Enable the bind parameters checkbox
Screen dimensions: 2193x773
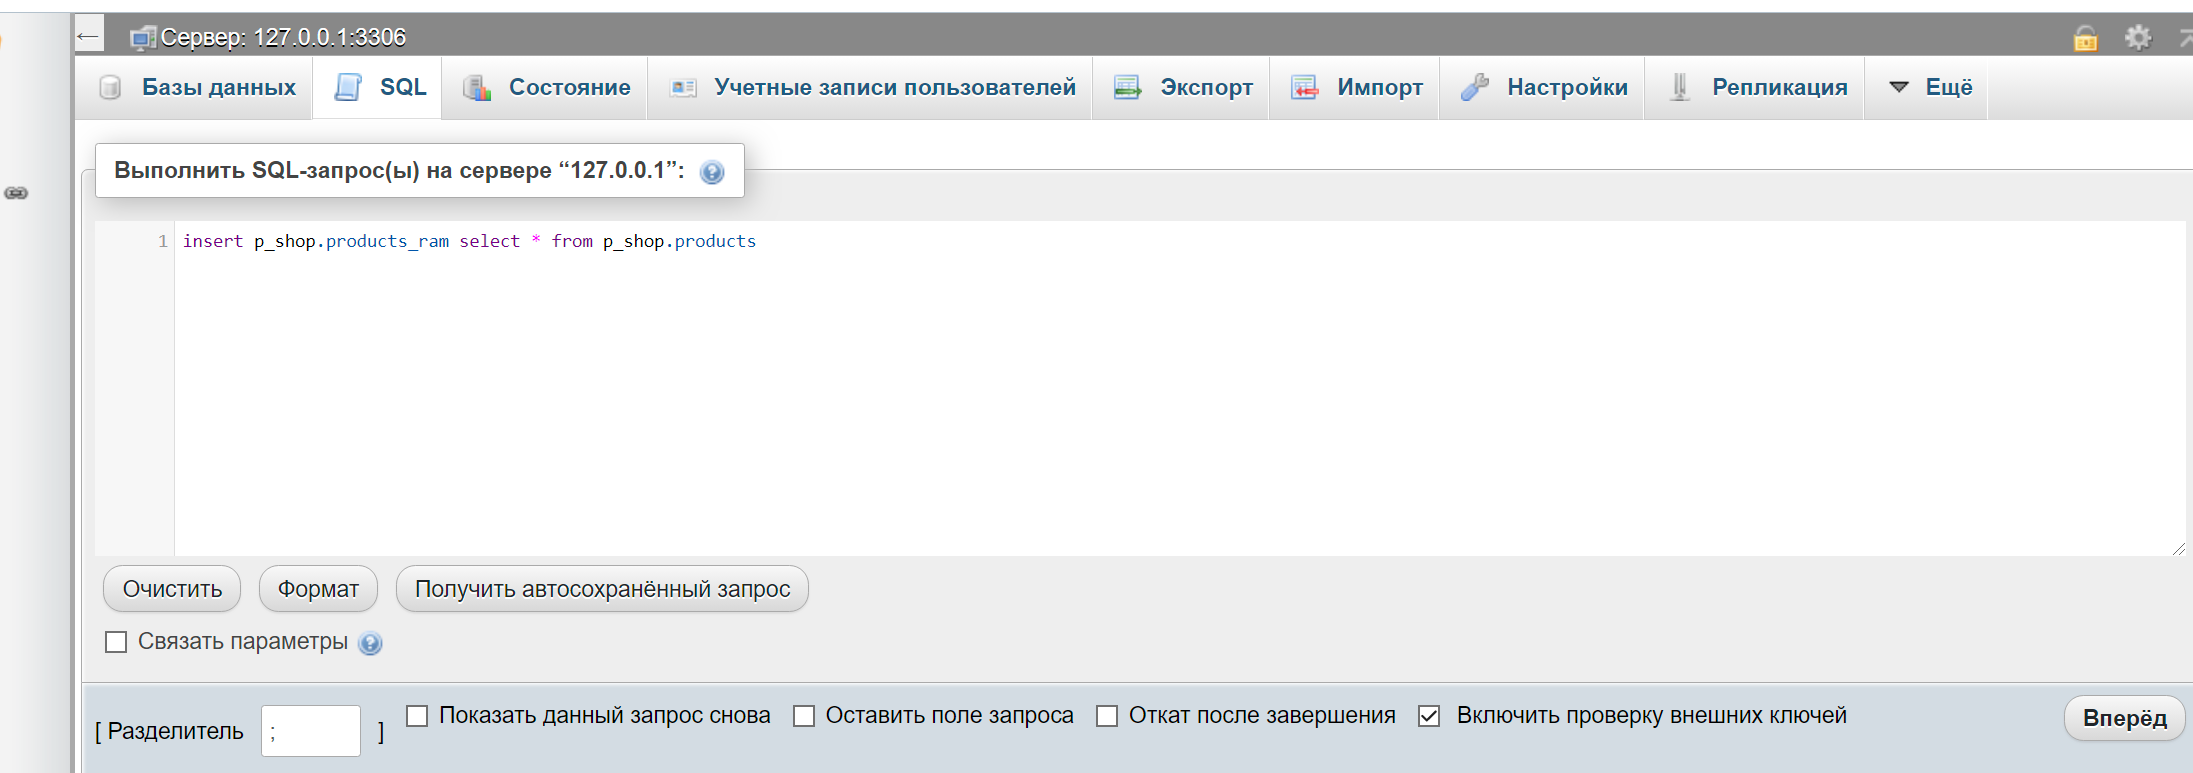tap(117, 642)
